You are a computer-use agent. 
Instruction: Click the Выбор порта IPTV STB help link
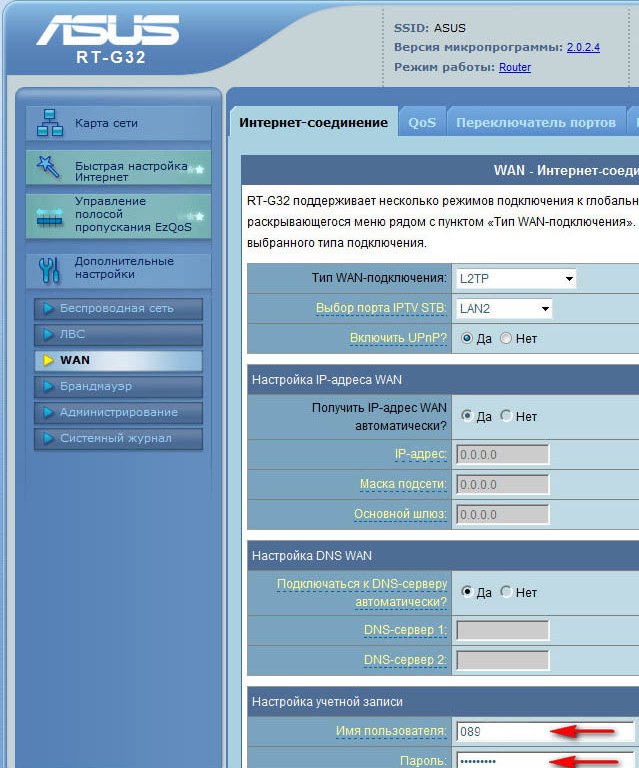tap(381, 308)
